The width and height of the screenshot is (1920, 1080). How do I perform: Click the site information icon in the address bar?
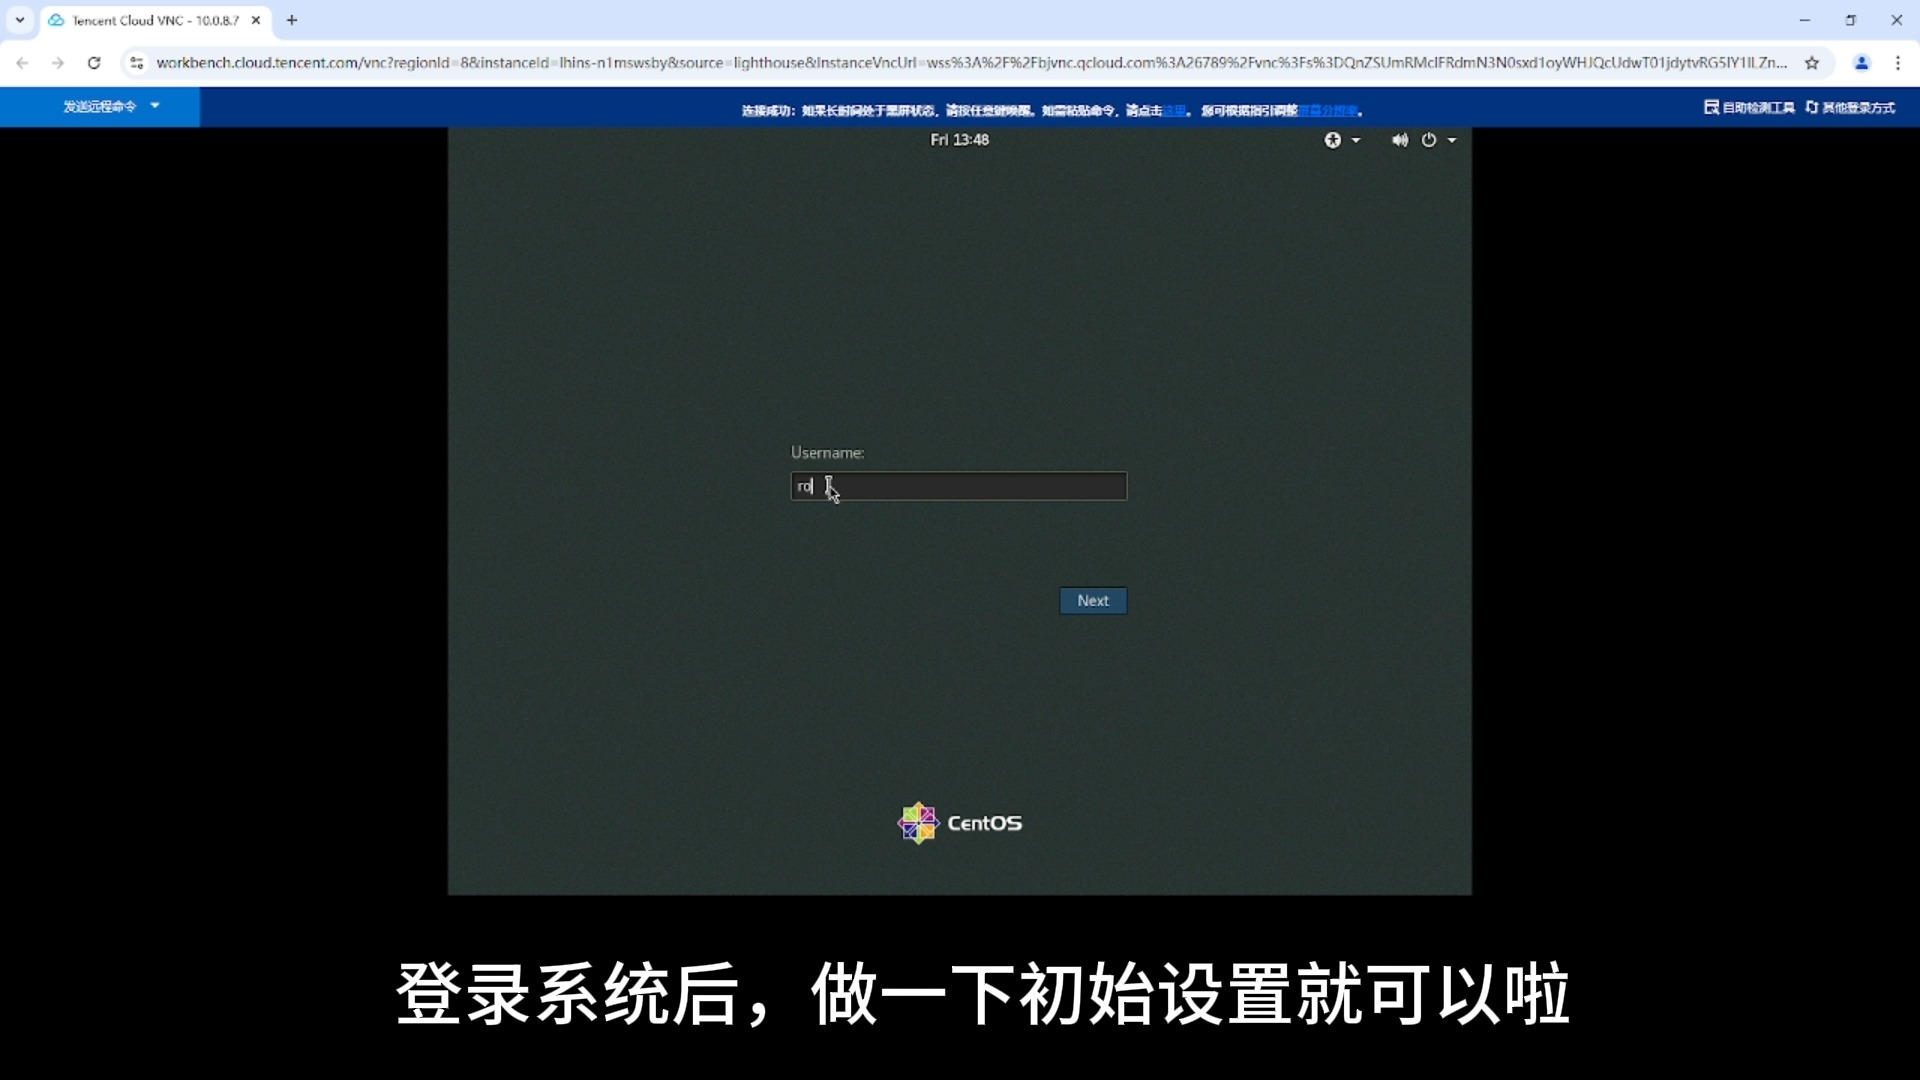[x=137, y=62]
